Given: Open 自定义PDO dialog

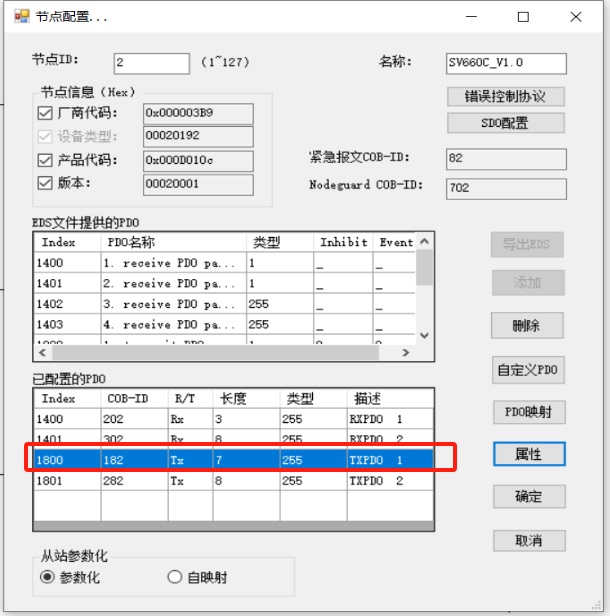Looking at the screenshot, I should coord(528,369).
